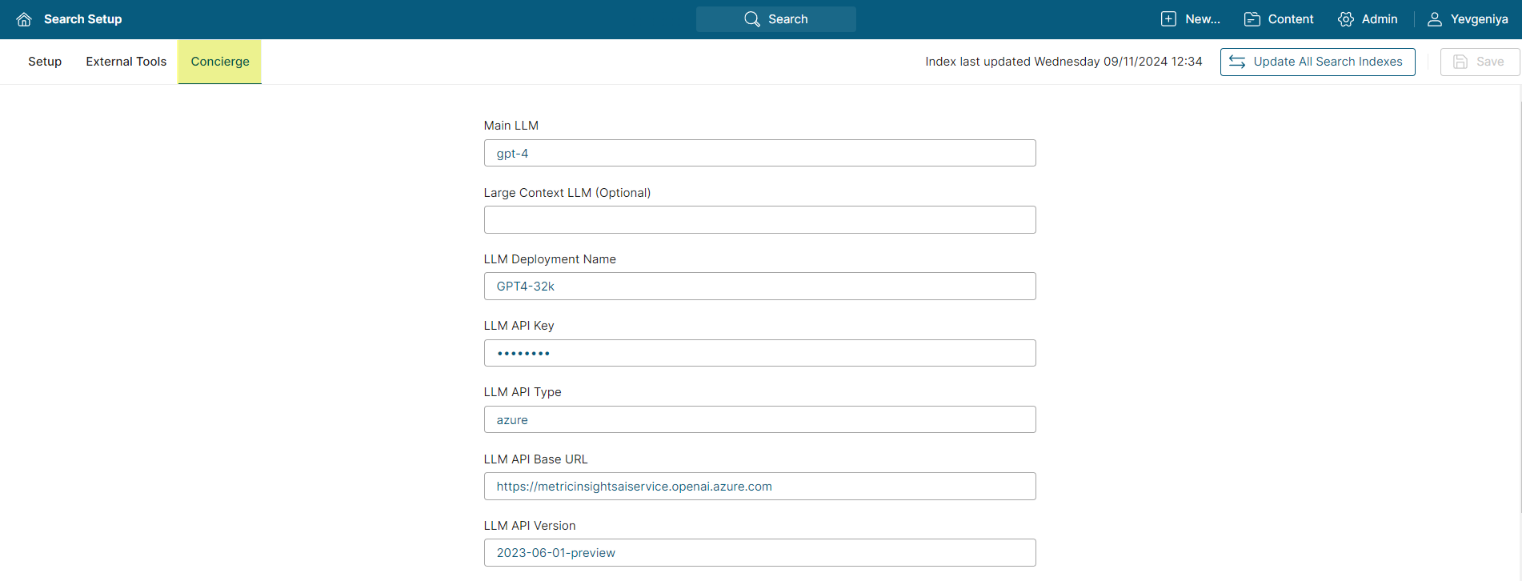Viewport: 1522px width, 581px height.
Task: Click the Admin gear icon
Action: (1346, 19)
